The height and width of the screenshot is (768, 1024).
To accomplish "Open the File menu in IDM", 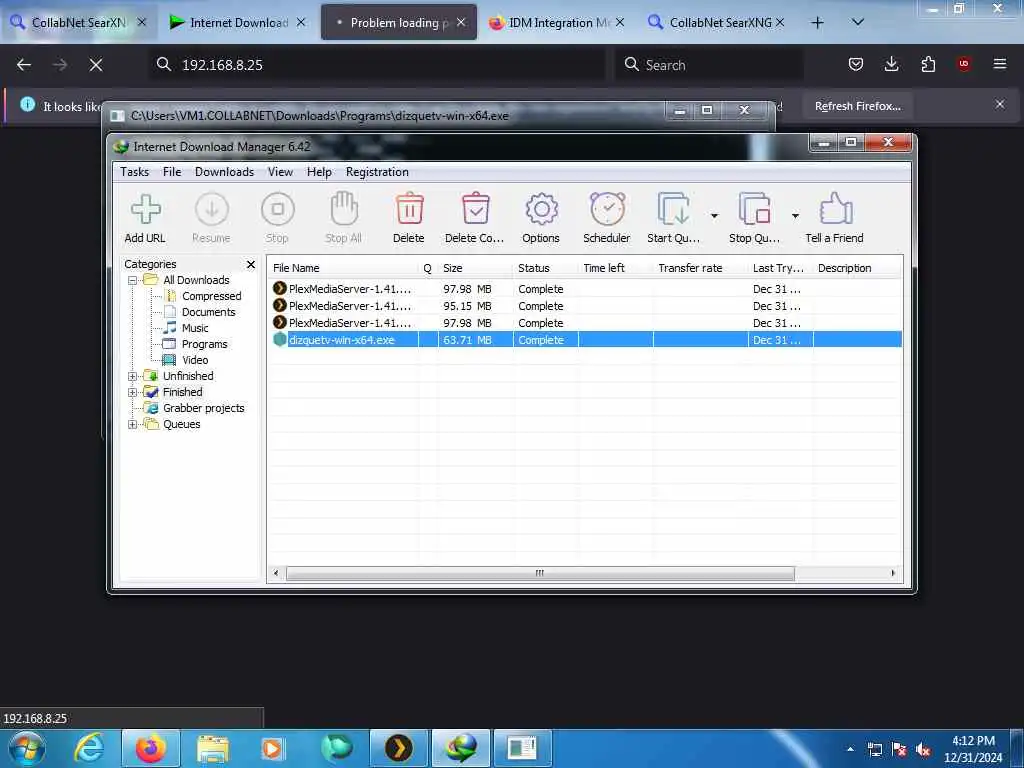I will 172,172.
